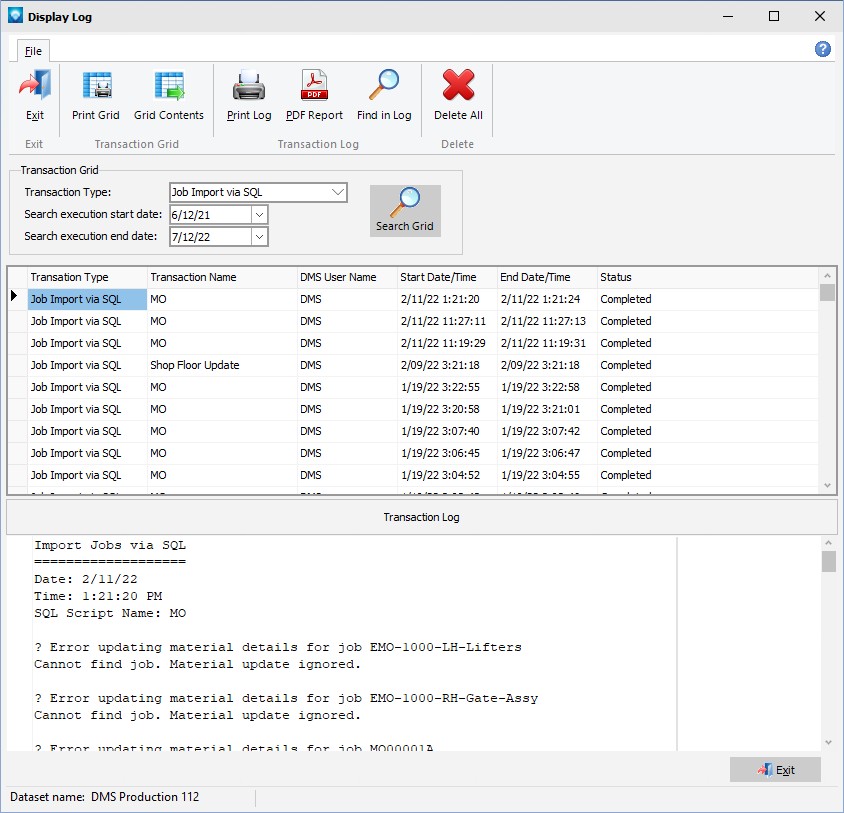Click the End Date/Time column header
This screenshot has width=844, height=813.
[547, 277]
